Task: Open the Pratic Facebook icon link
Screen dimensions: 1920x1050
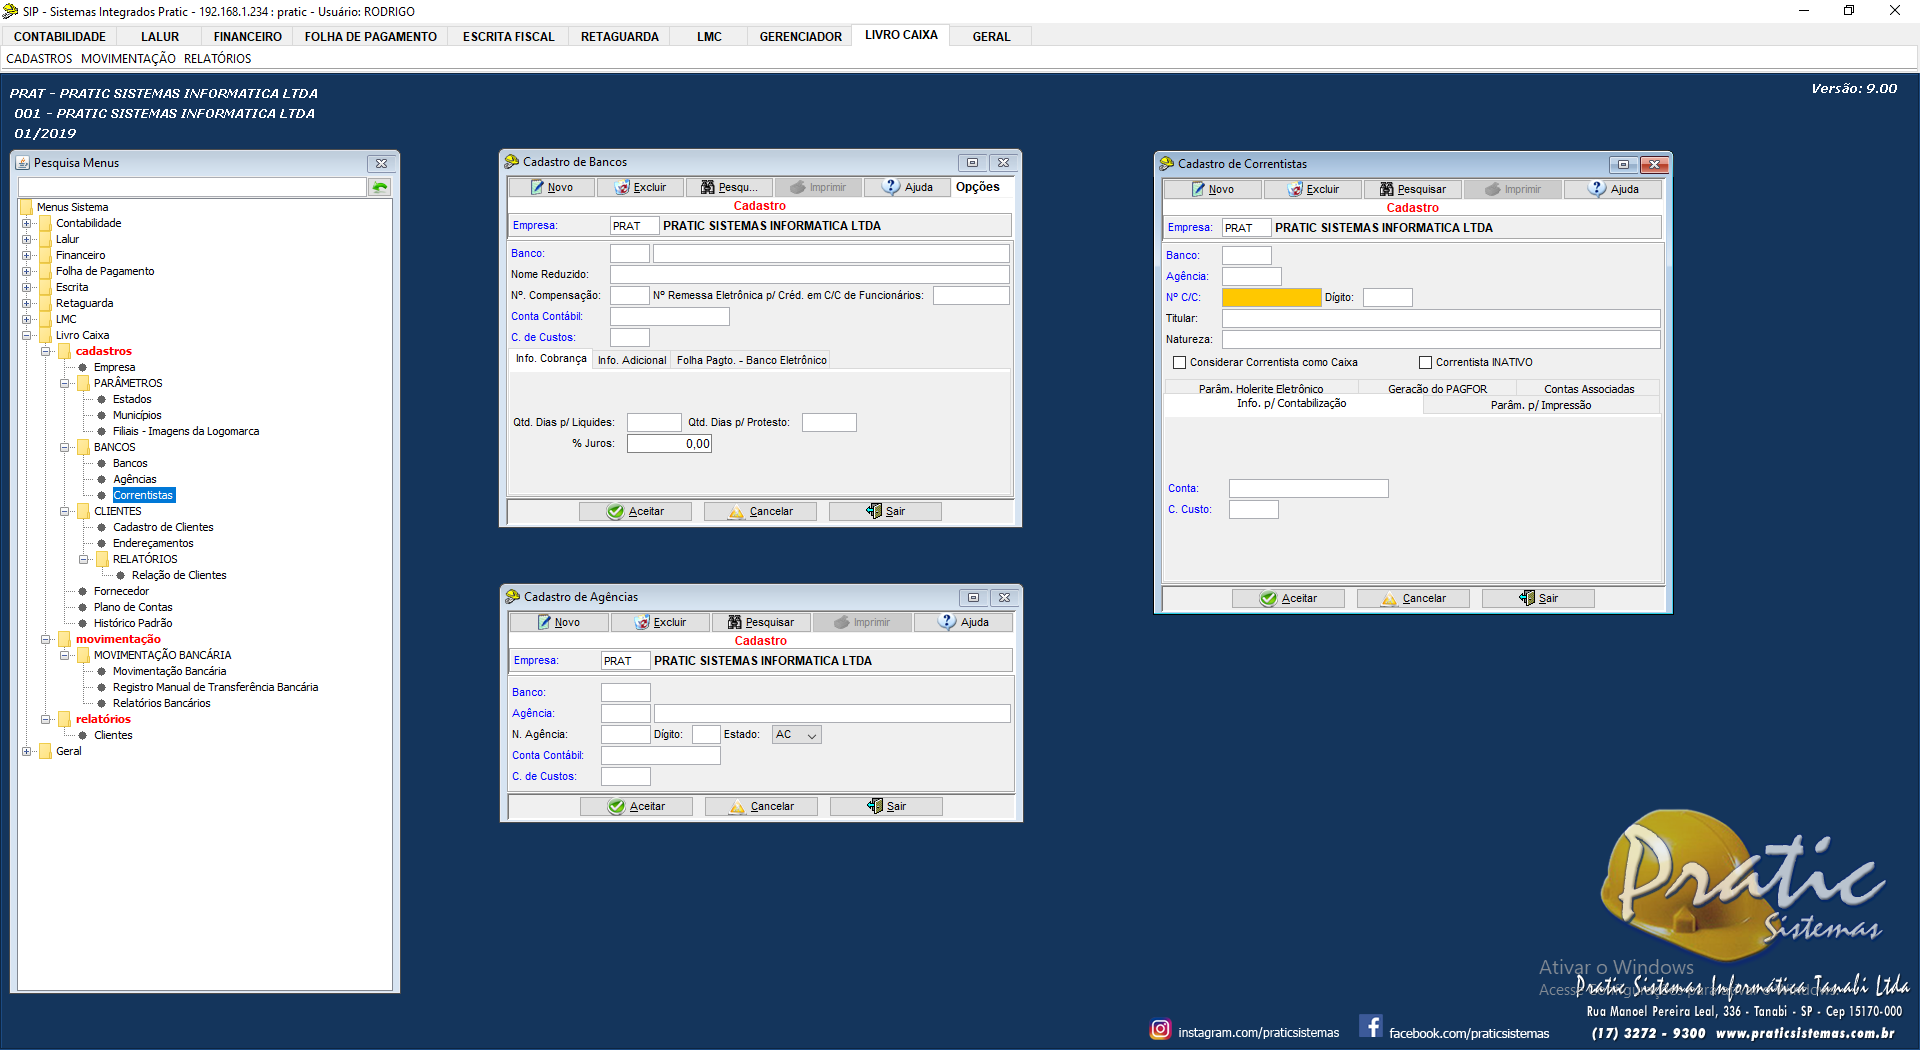Action: click(x=1371, y=1027)
